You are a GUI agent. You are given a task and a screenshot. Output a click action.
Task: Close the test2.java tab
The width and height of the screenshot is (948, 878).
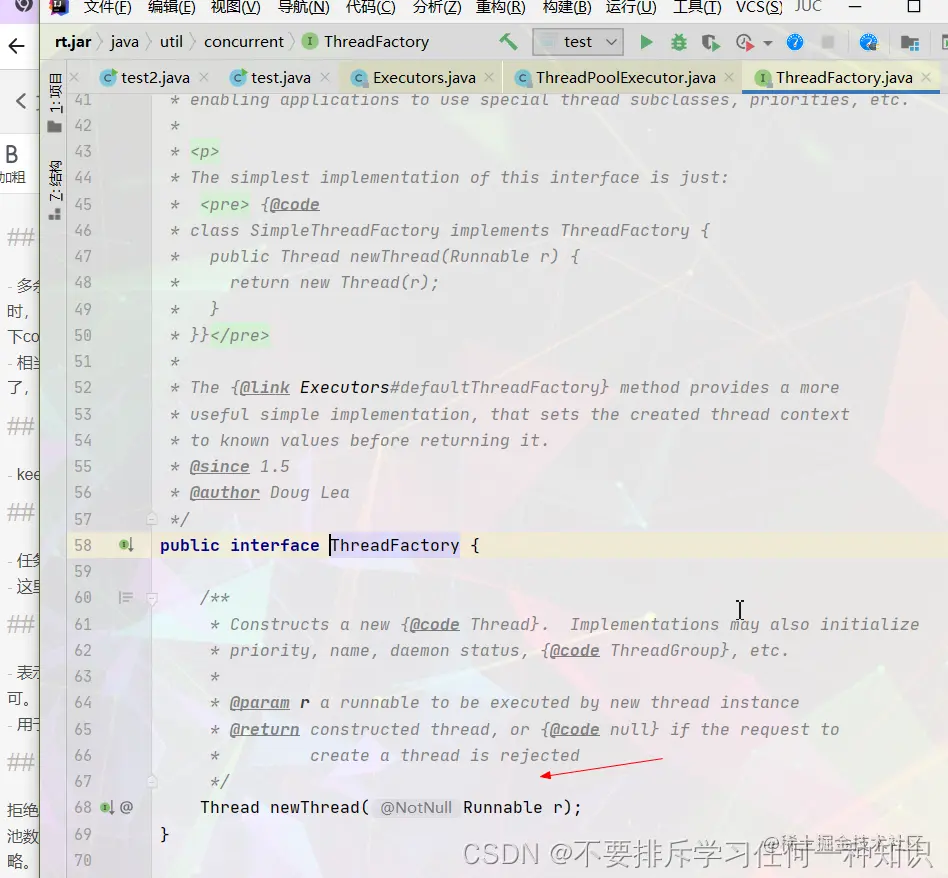204,77
